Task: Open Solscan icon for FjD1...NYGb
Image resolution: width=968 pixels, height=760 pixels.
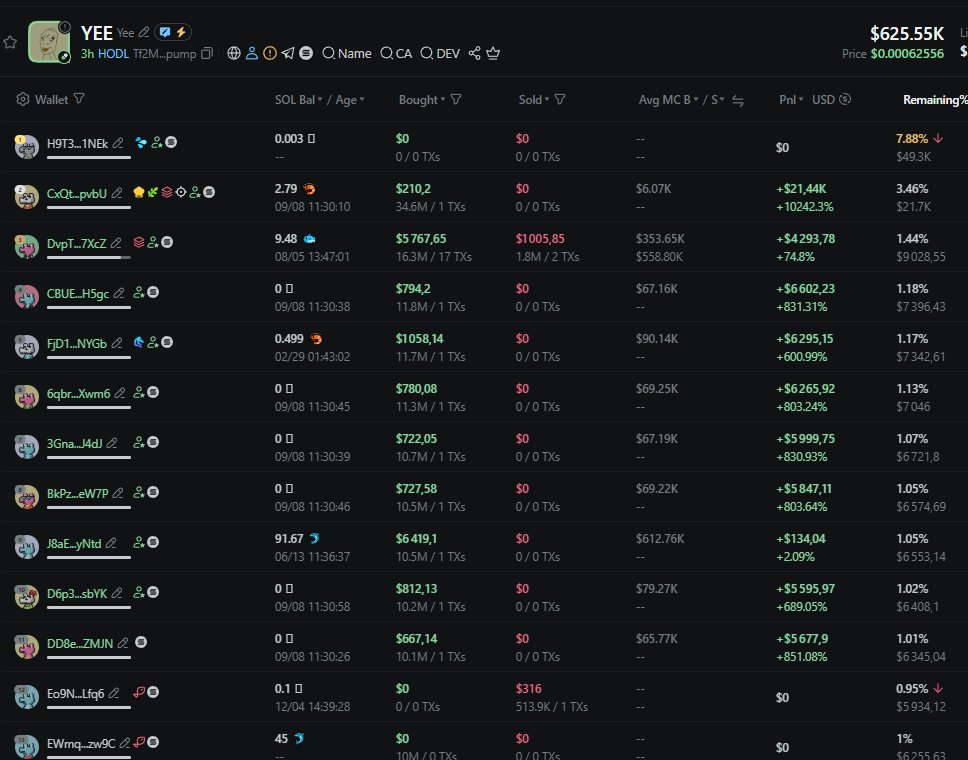Action: pos(167,342)
